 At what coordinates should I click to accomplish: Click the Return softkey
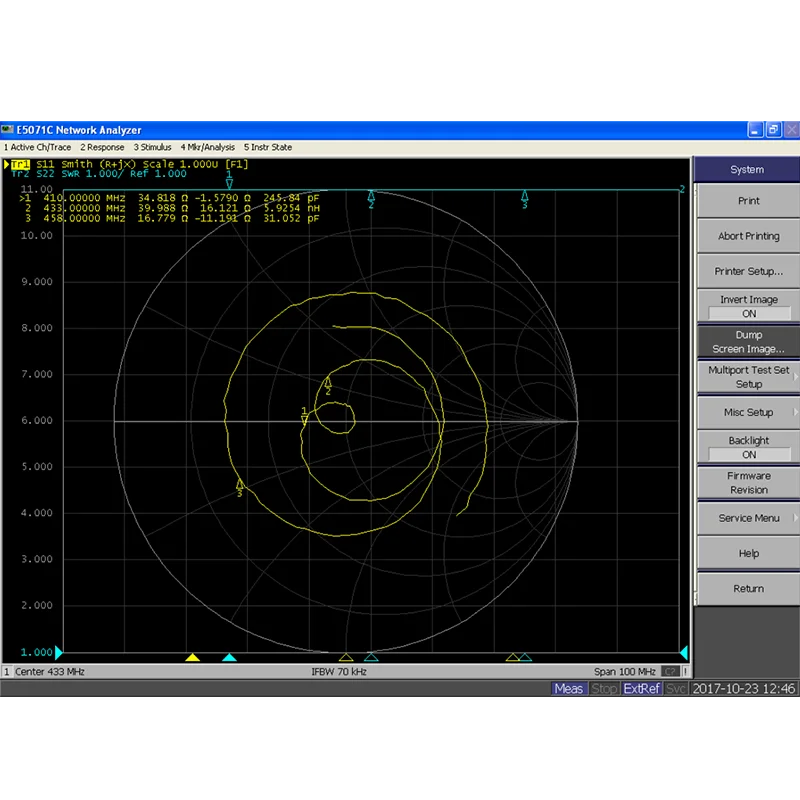pyautogui.click(x=748, y=588)
